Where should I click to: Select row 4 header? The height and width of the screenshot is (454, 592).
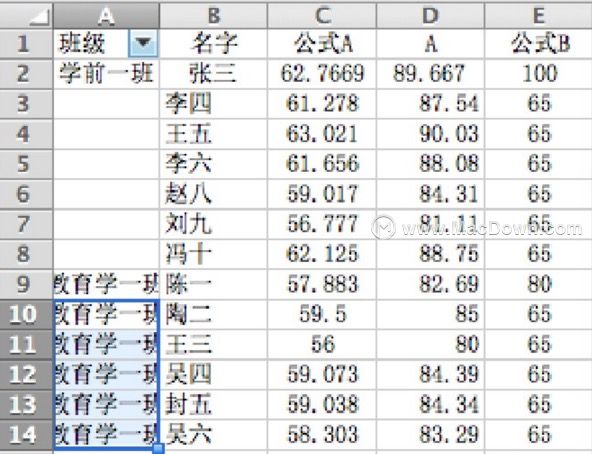click(26, 134)
